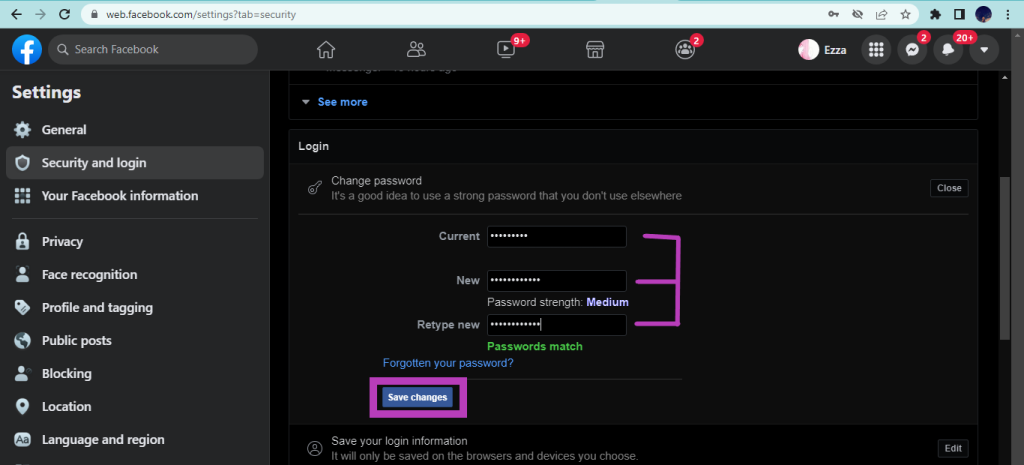The image size is (1024, 465).
Task: Click the Search Facebook field
Action: coord(153,50)
